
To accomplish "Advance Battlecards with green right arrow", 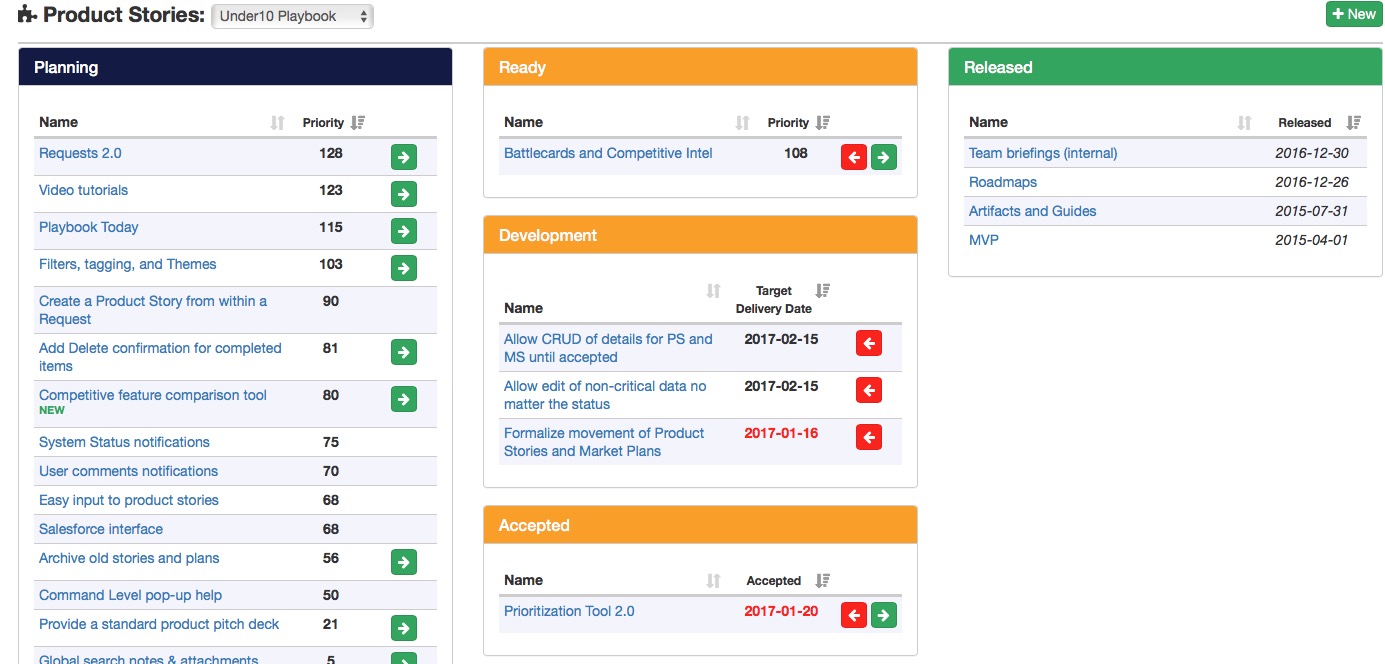I will (x=884, y=157).
